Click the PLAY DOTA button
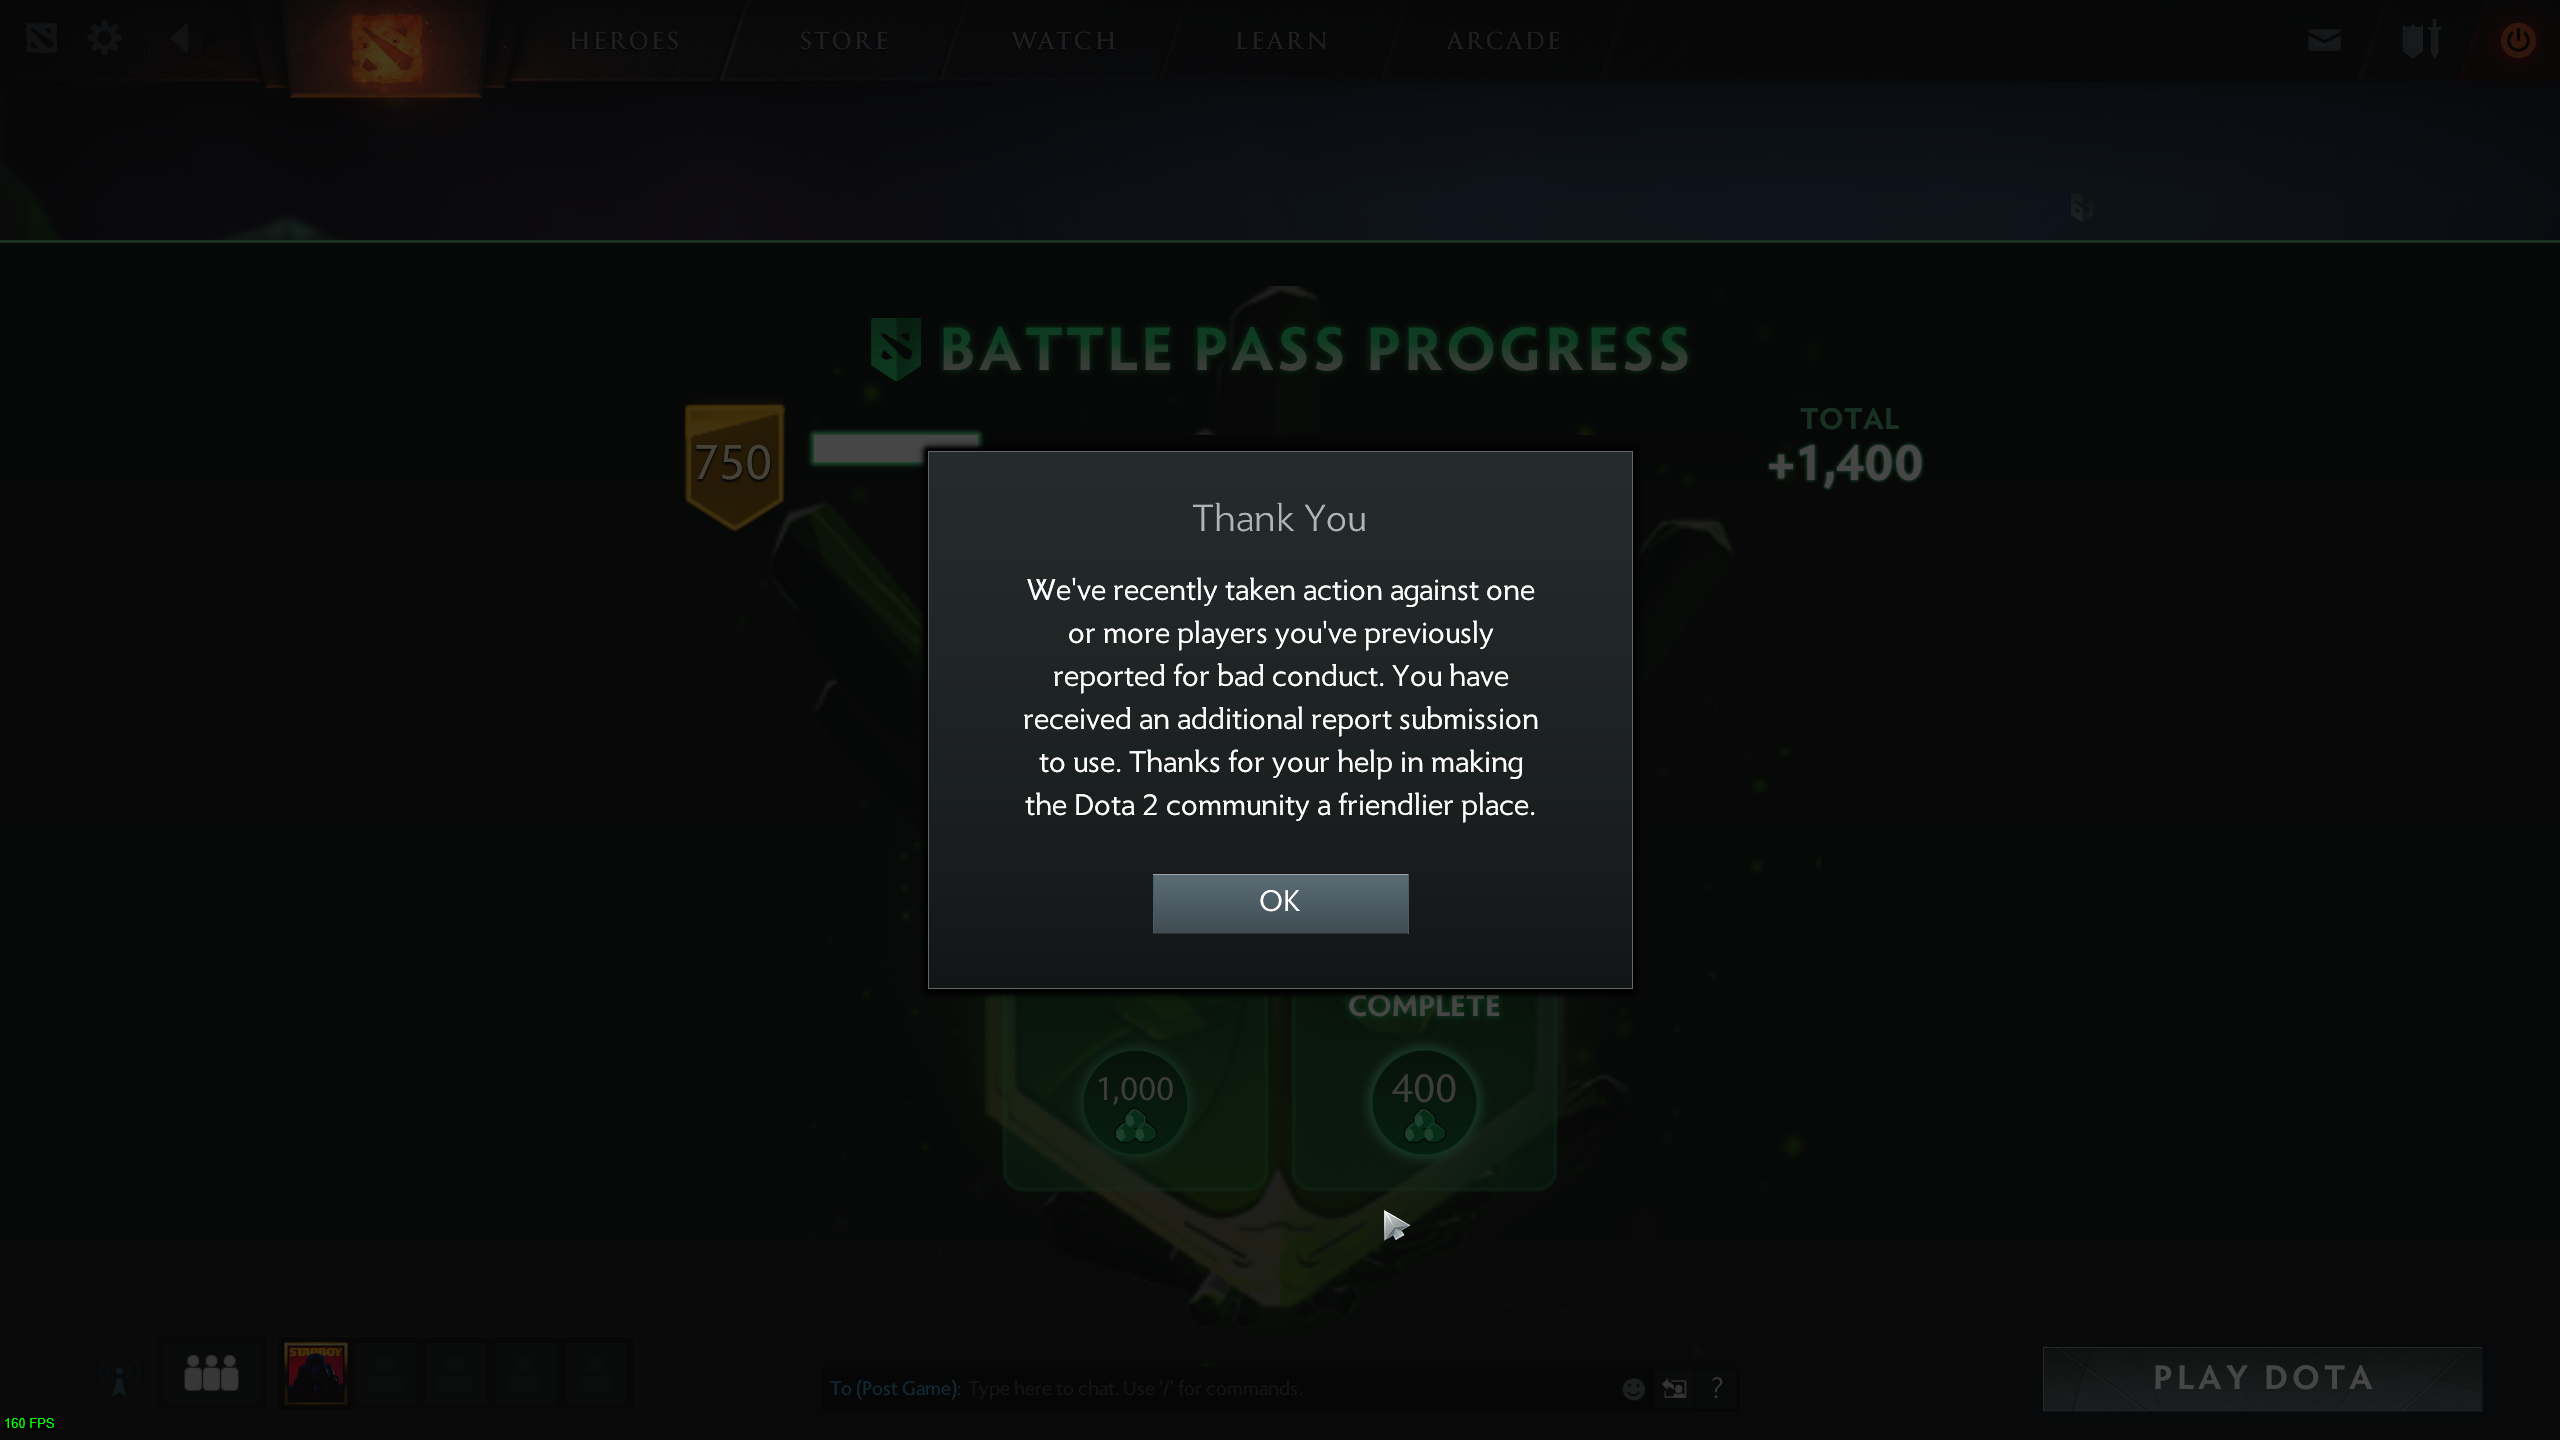This screenshot has width=2560, height=1440. coord(2262,1379)
